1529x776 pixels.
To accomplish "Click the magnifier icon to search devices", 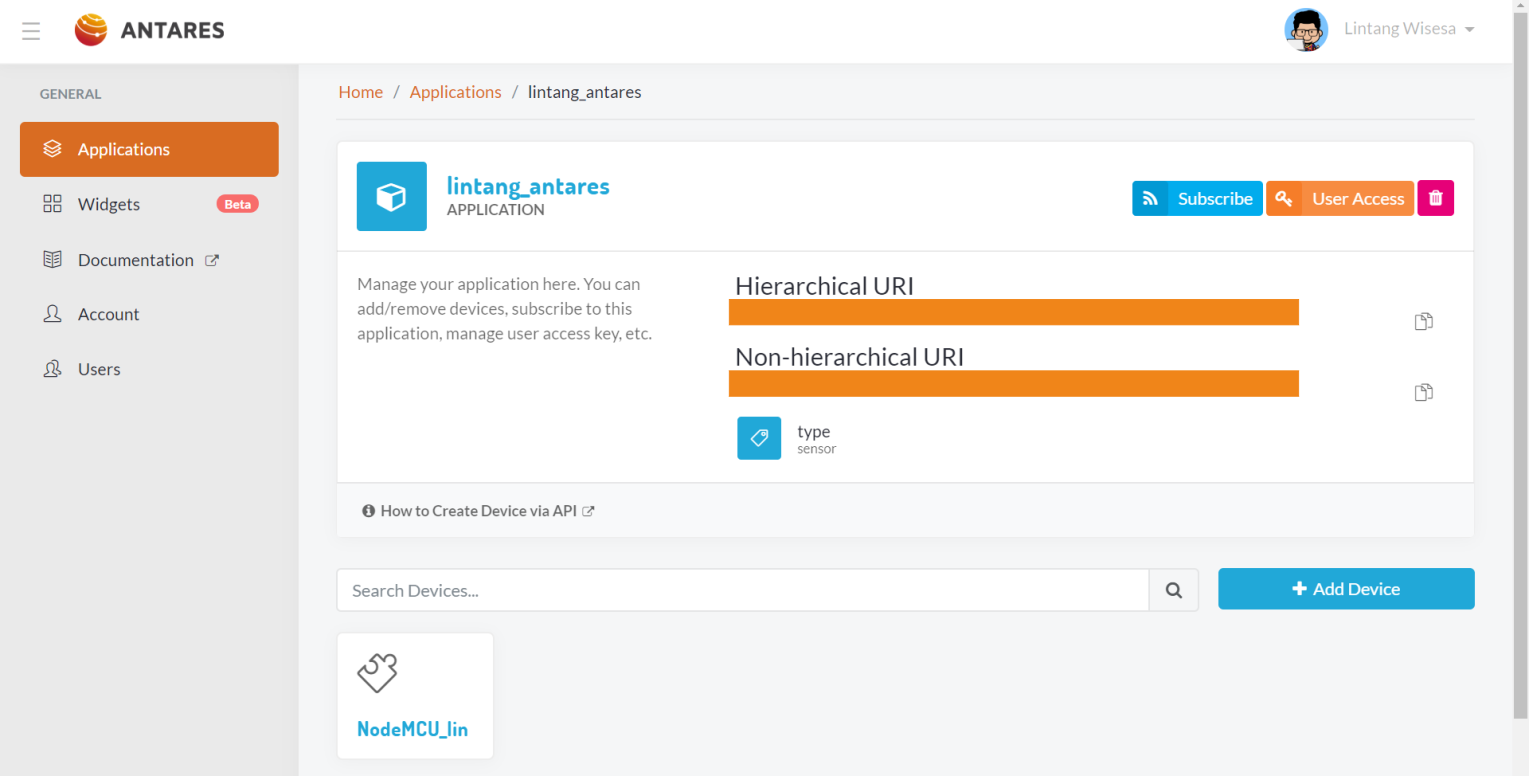I will [1173, 590].
